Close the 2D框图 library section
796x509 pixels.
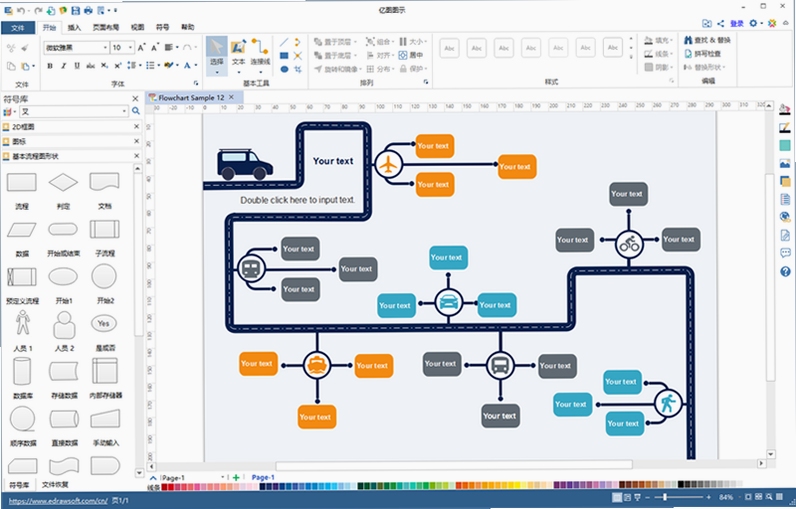point(136,126)
